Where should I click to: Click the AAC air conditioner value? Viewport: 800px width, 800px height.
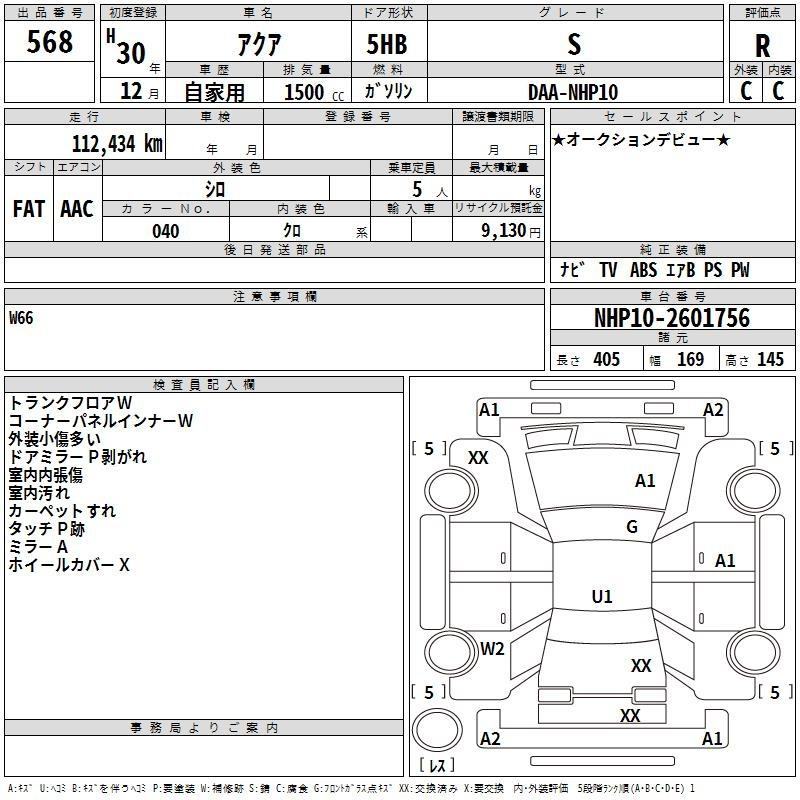point(77,208)
